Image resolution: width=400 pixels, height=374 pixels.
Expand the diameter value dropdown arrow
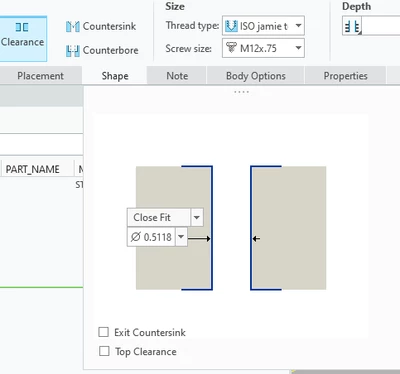[181, 237]
